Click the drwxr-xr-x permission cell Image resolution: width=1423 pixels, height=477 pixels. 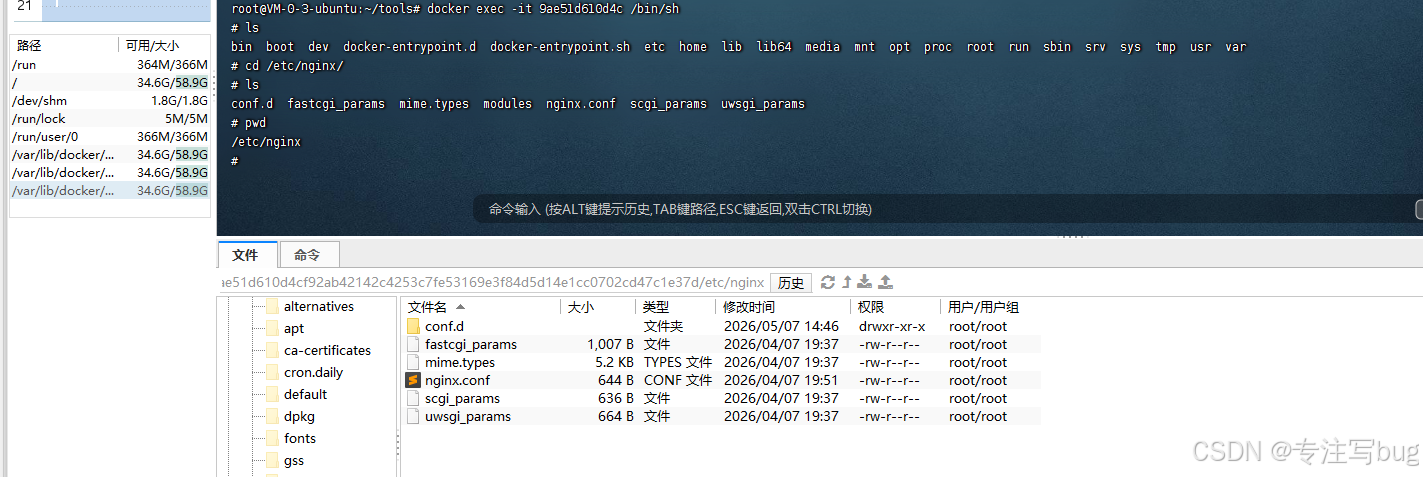click(x=892, y=326)
